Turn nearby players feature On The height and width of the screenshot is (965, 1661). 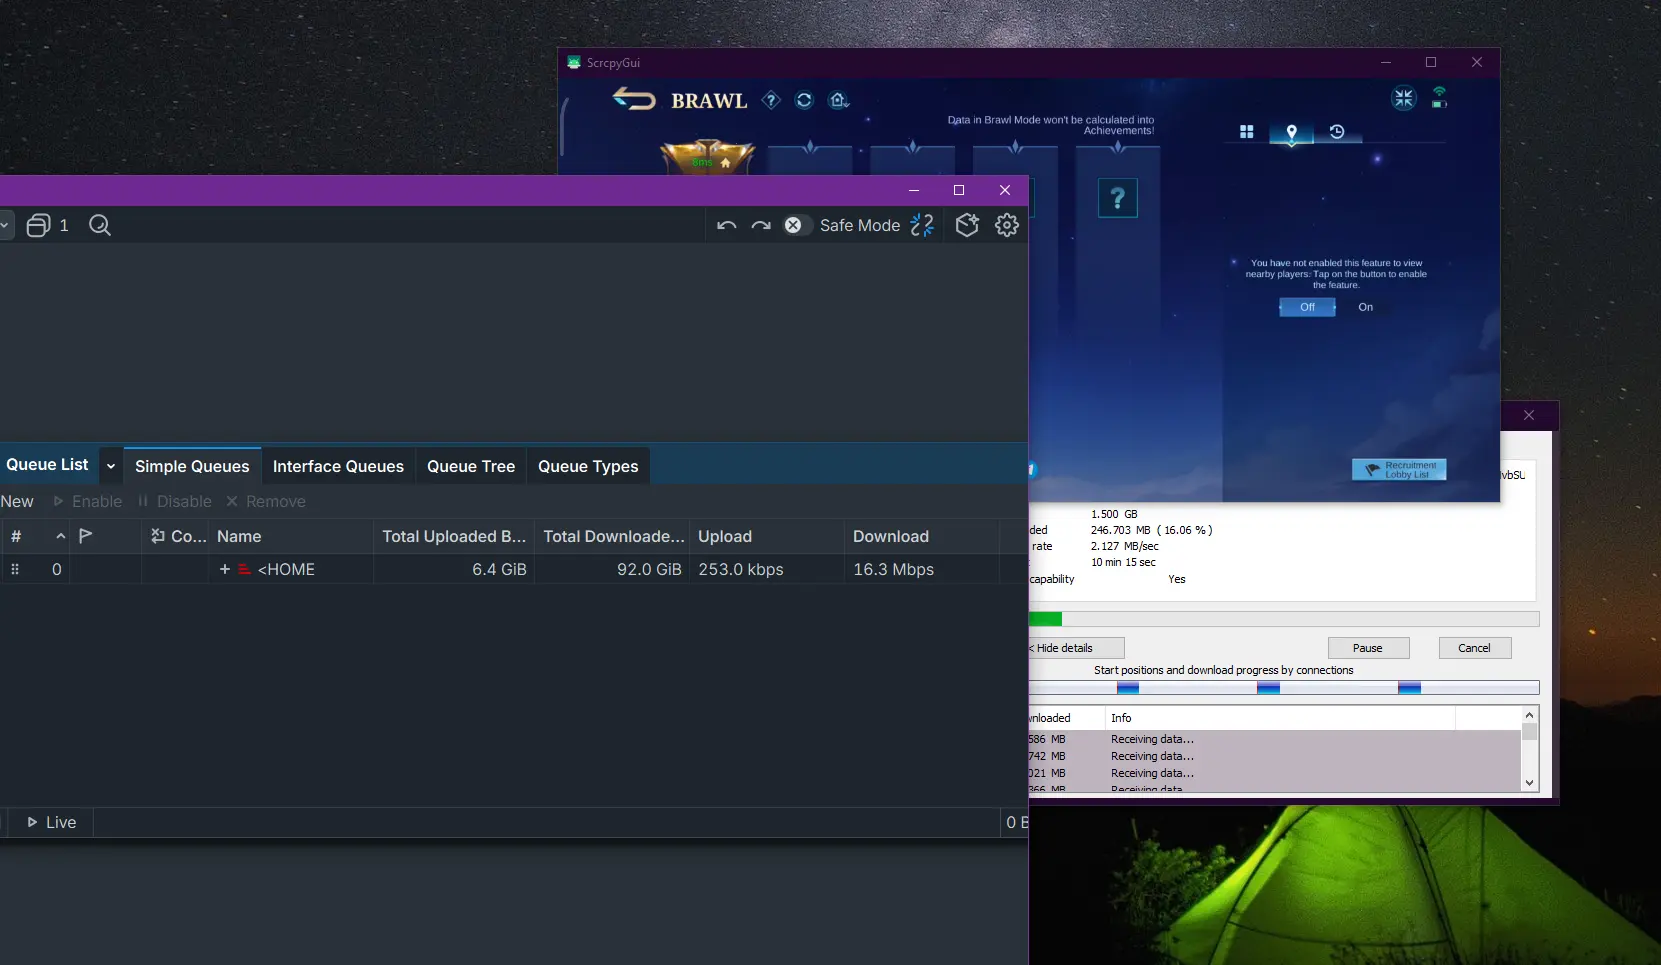pos(1366,307)
